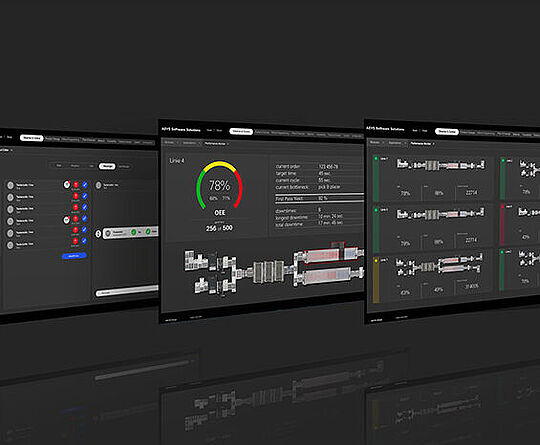Toggle blue check in sixth list row, left screen
Viewport: 540px width, 445px height.
[85, 241]
